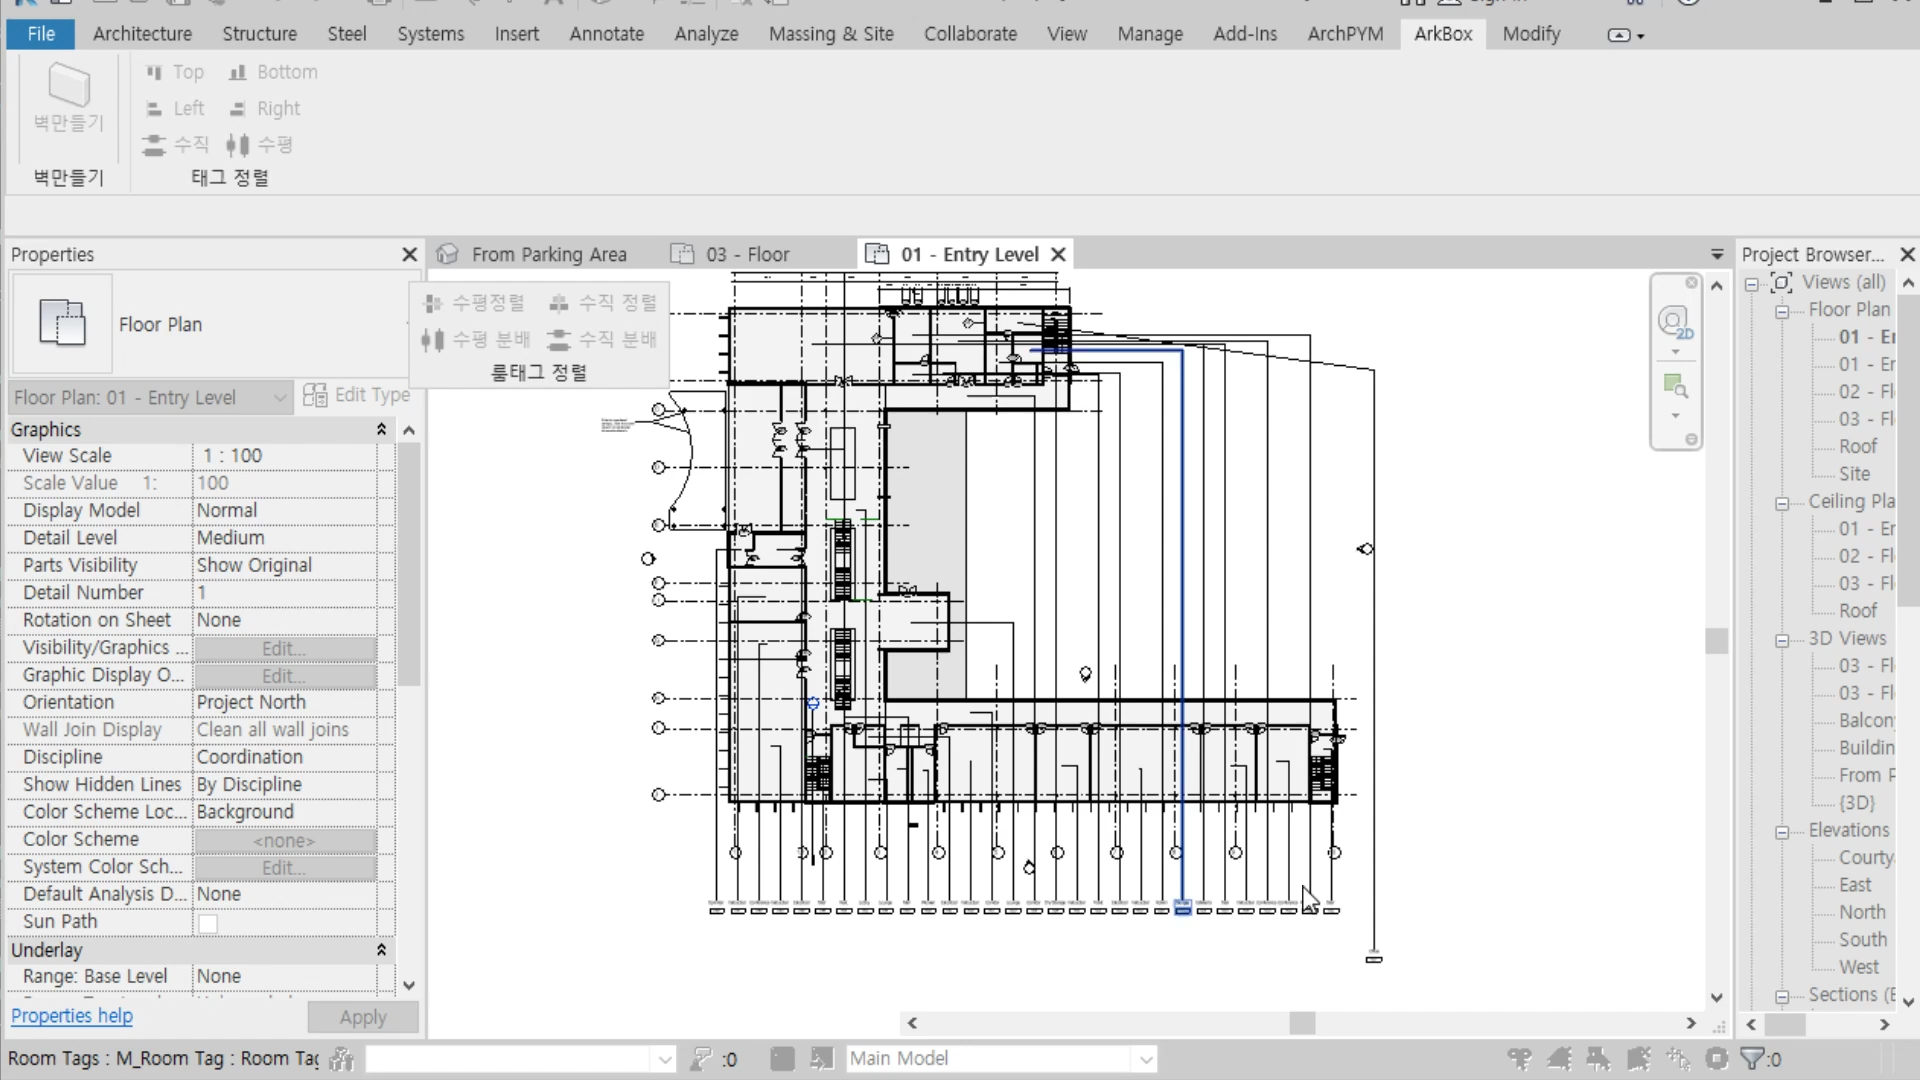Switch to the 03 - Floor view tab

coord(747,254)
